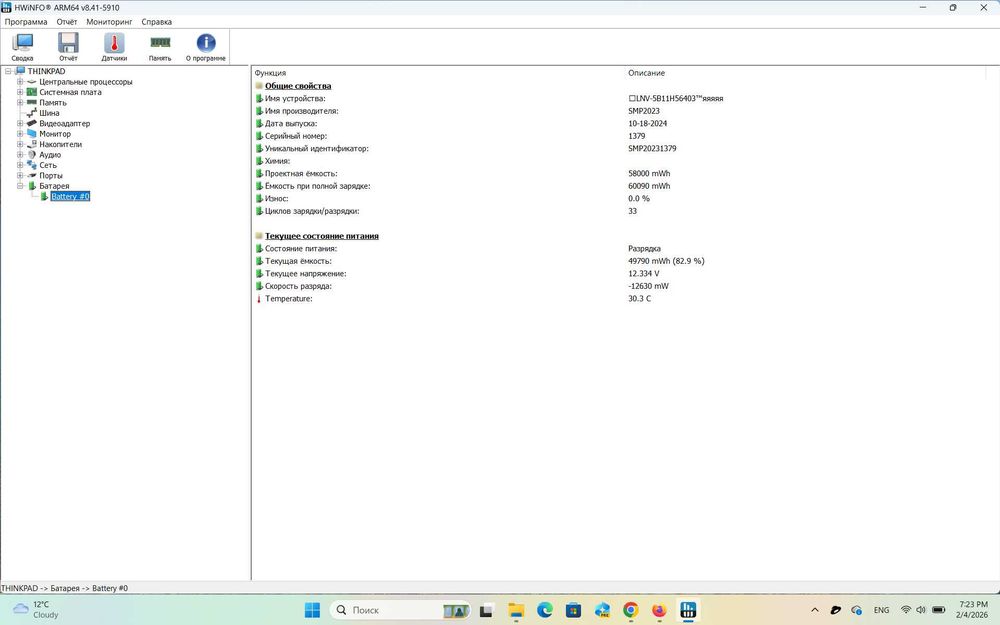The width and height of the screenshot is (1000, 625).
Task: Open Google Chrome from the taskbar
Action: pos(631,610)
